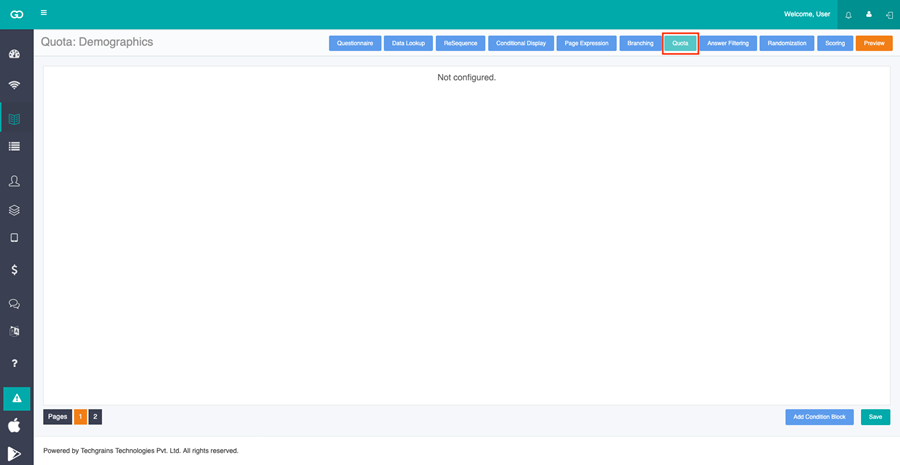Click the orange Preview button
The width and height of the screenshot is (900, 465).
point(874,43)
